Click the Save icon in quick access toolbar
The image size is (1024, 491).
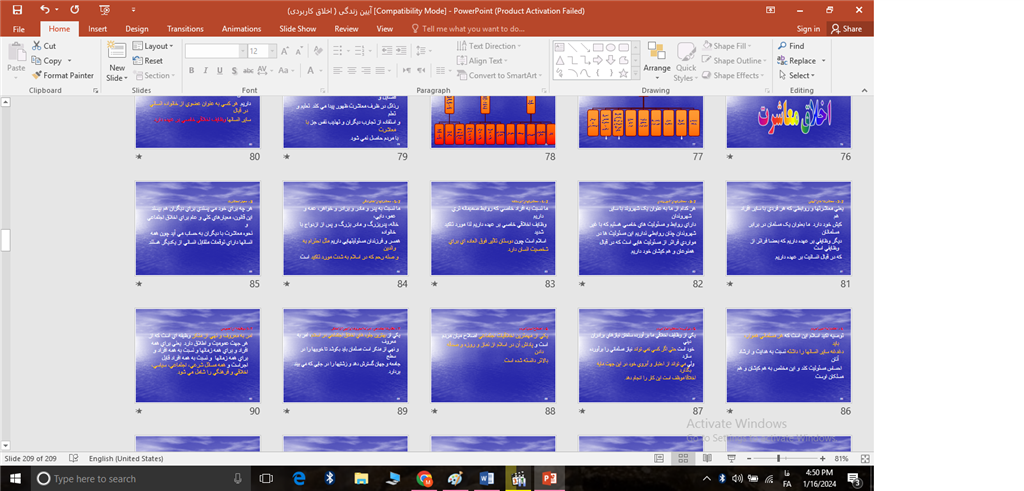pos(18,9)
